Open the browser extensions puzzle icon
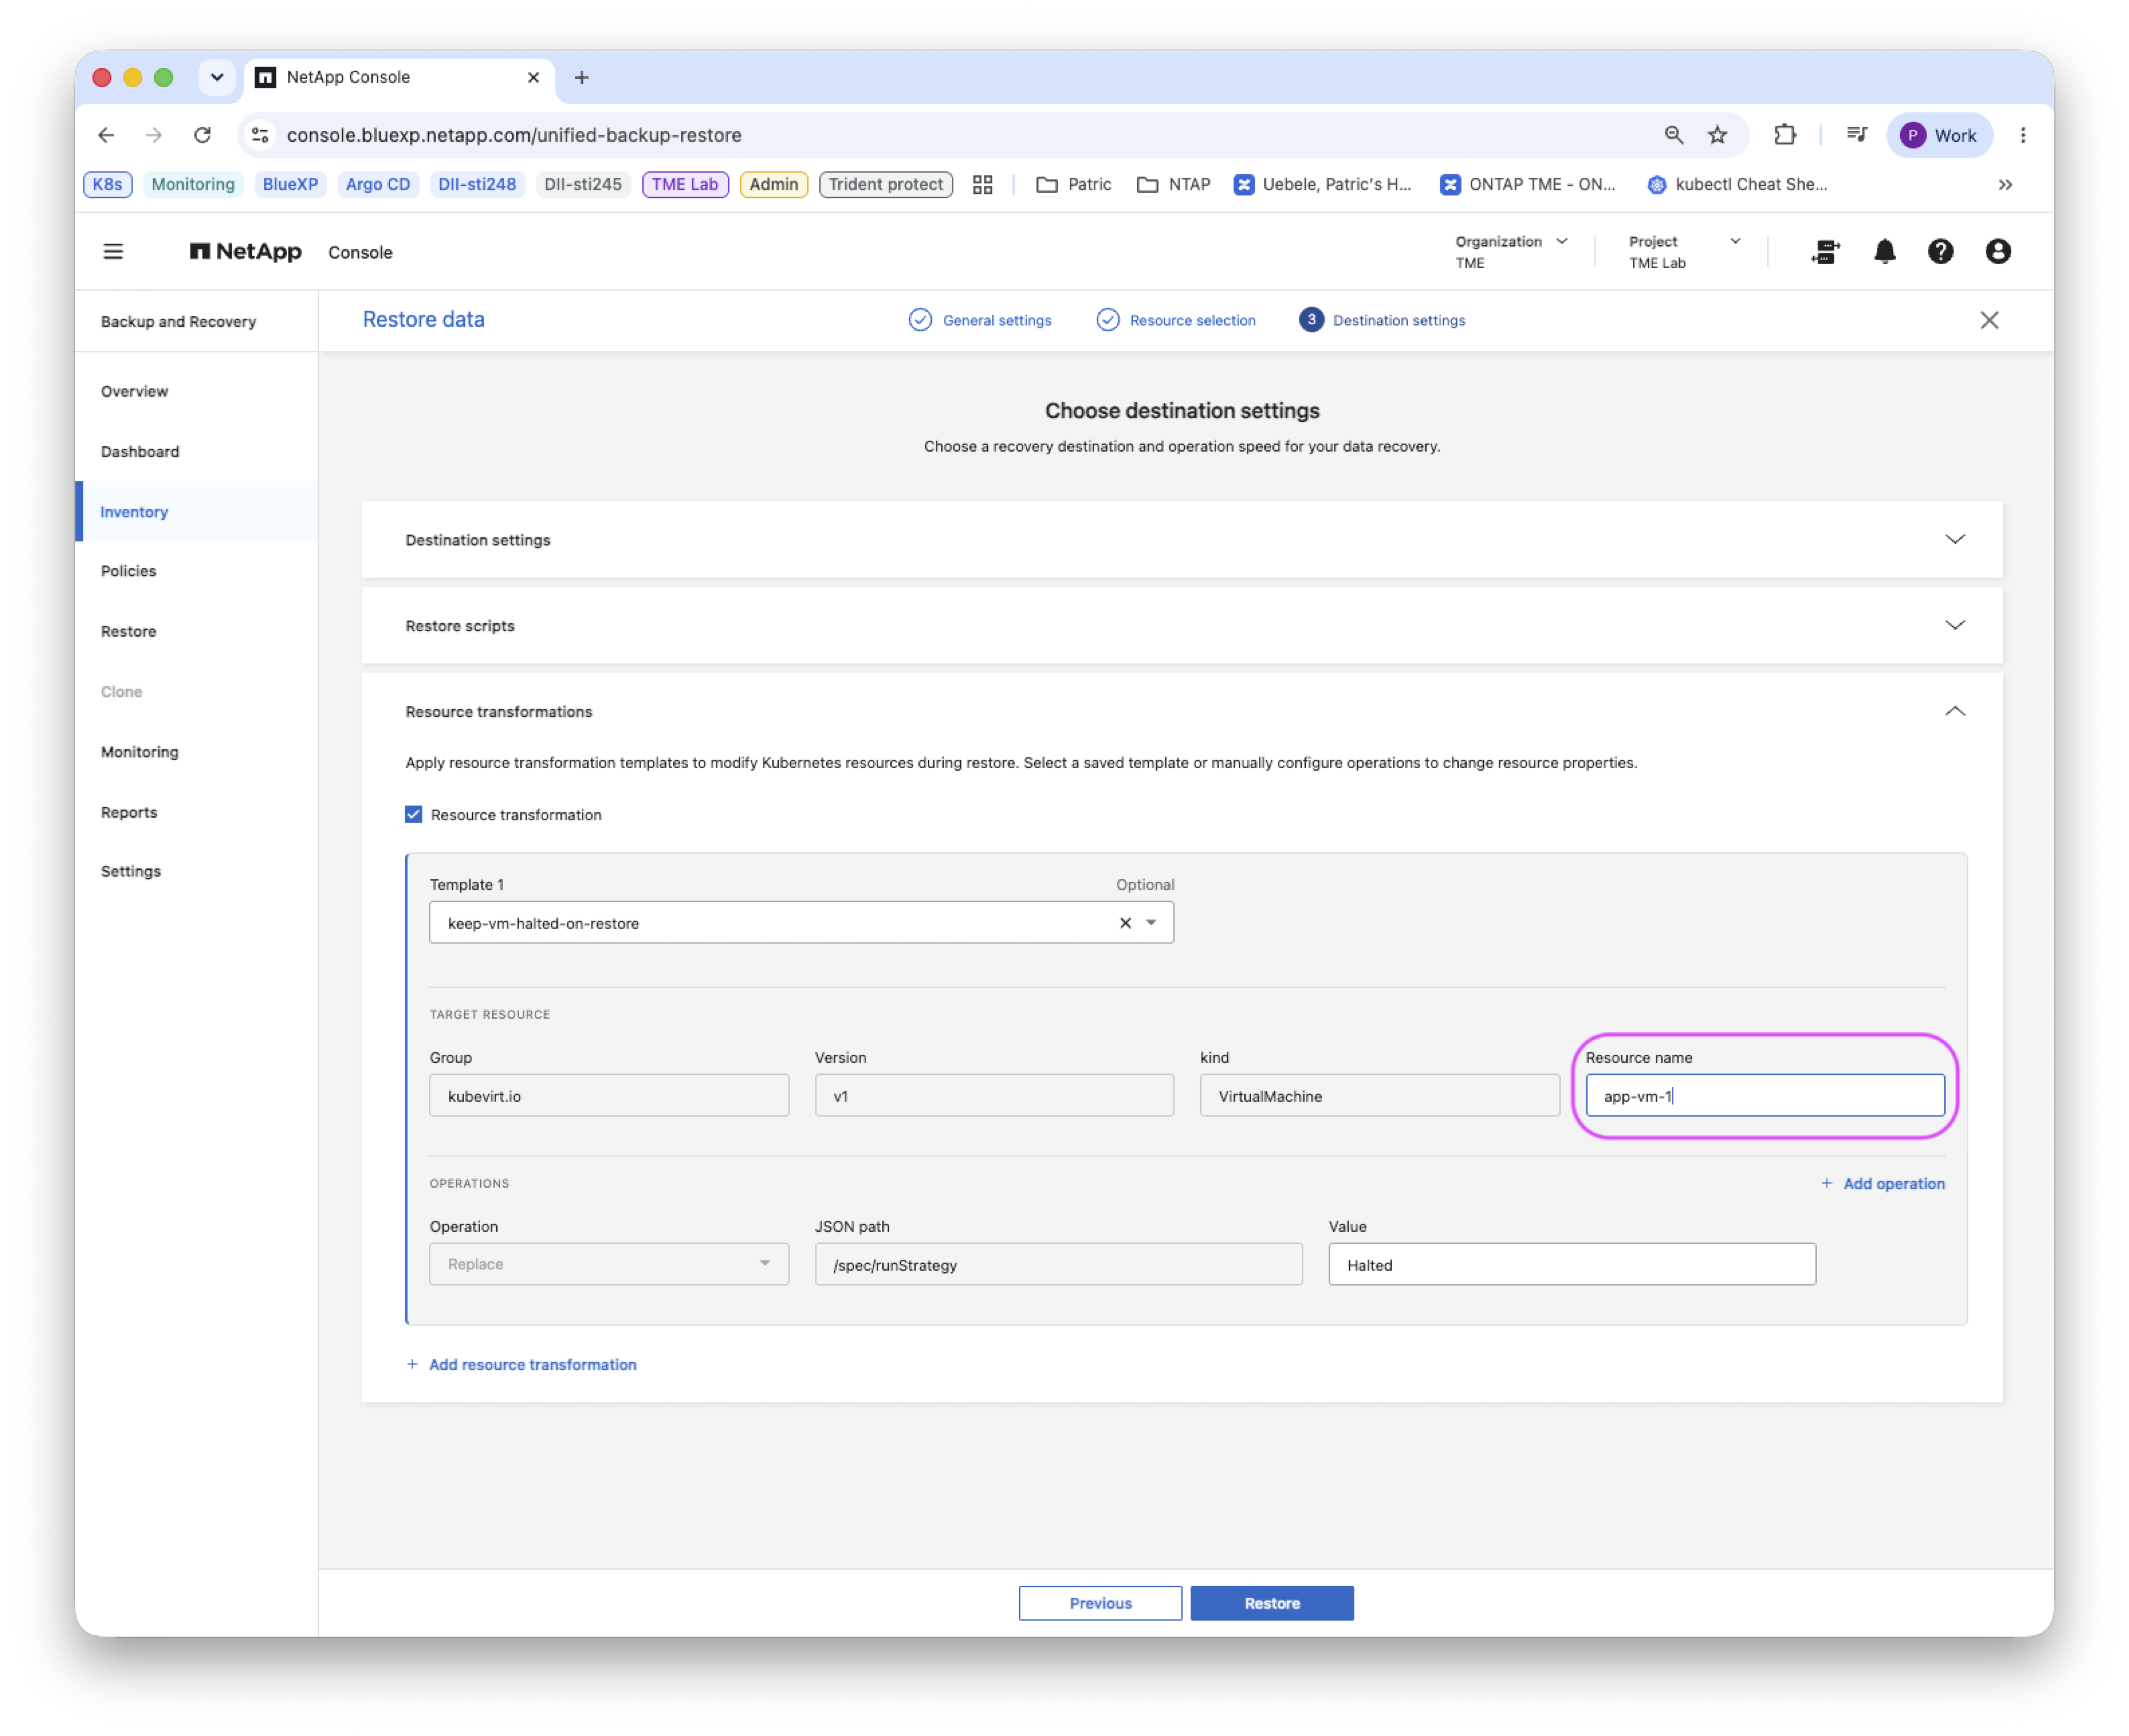 pyautogui.click(x=1785, y=135)
